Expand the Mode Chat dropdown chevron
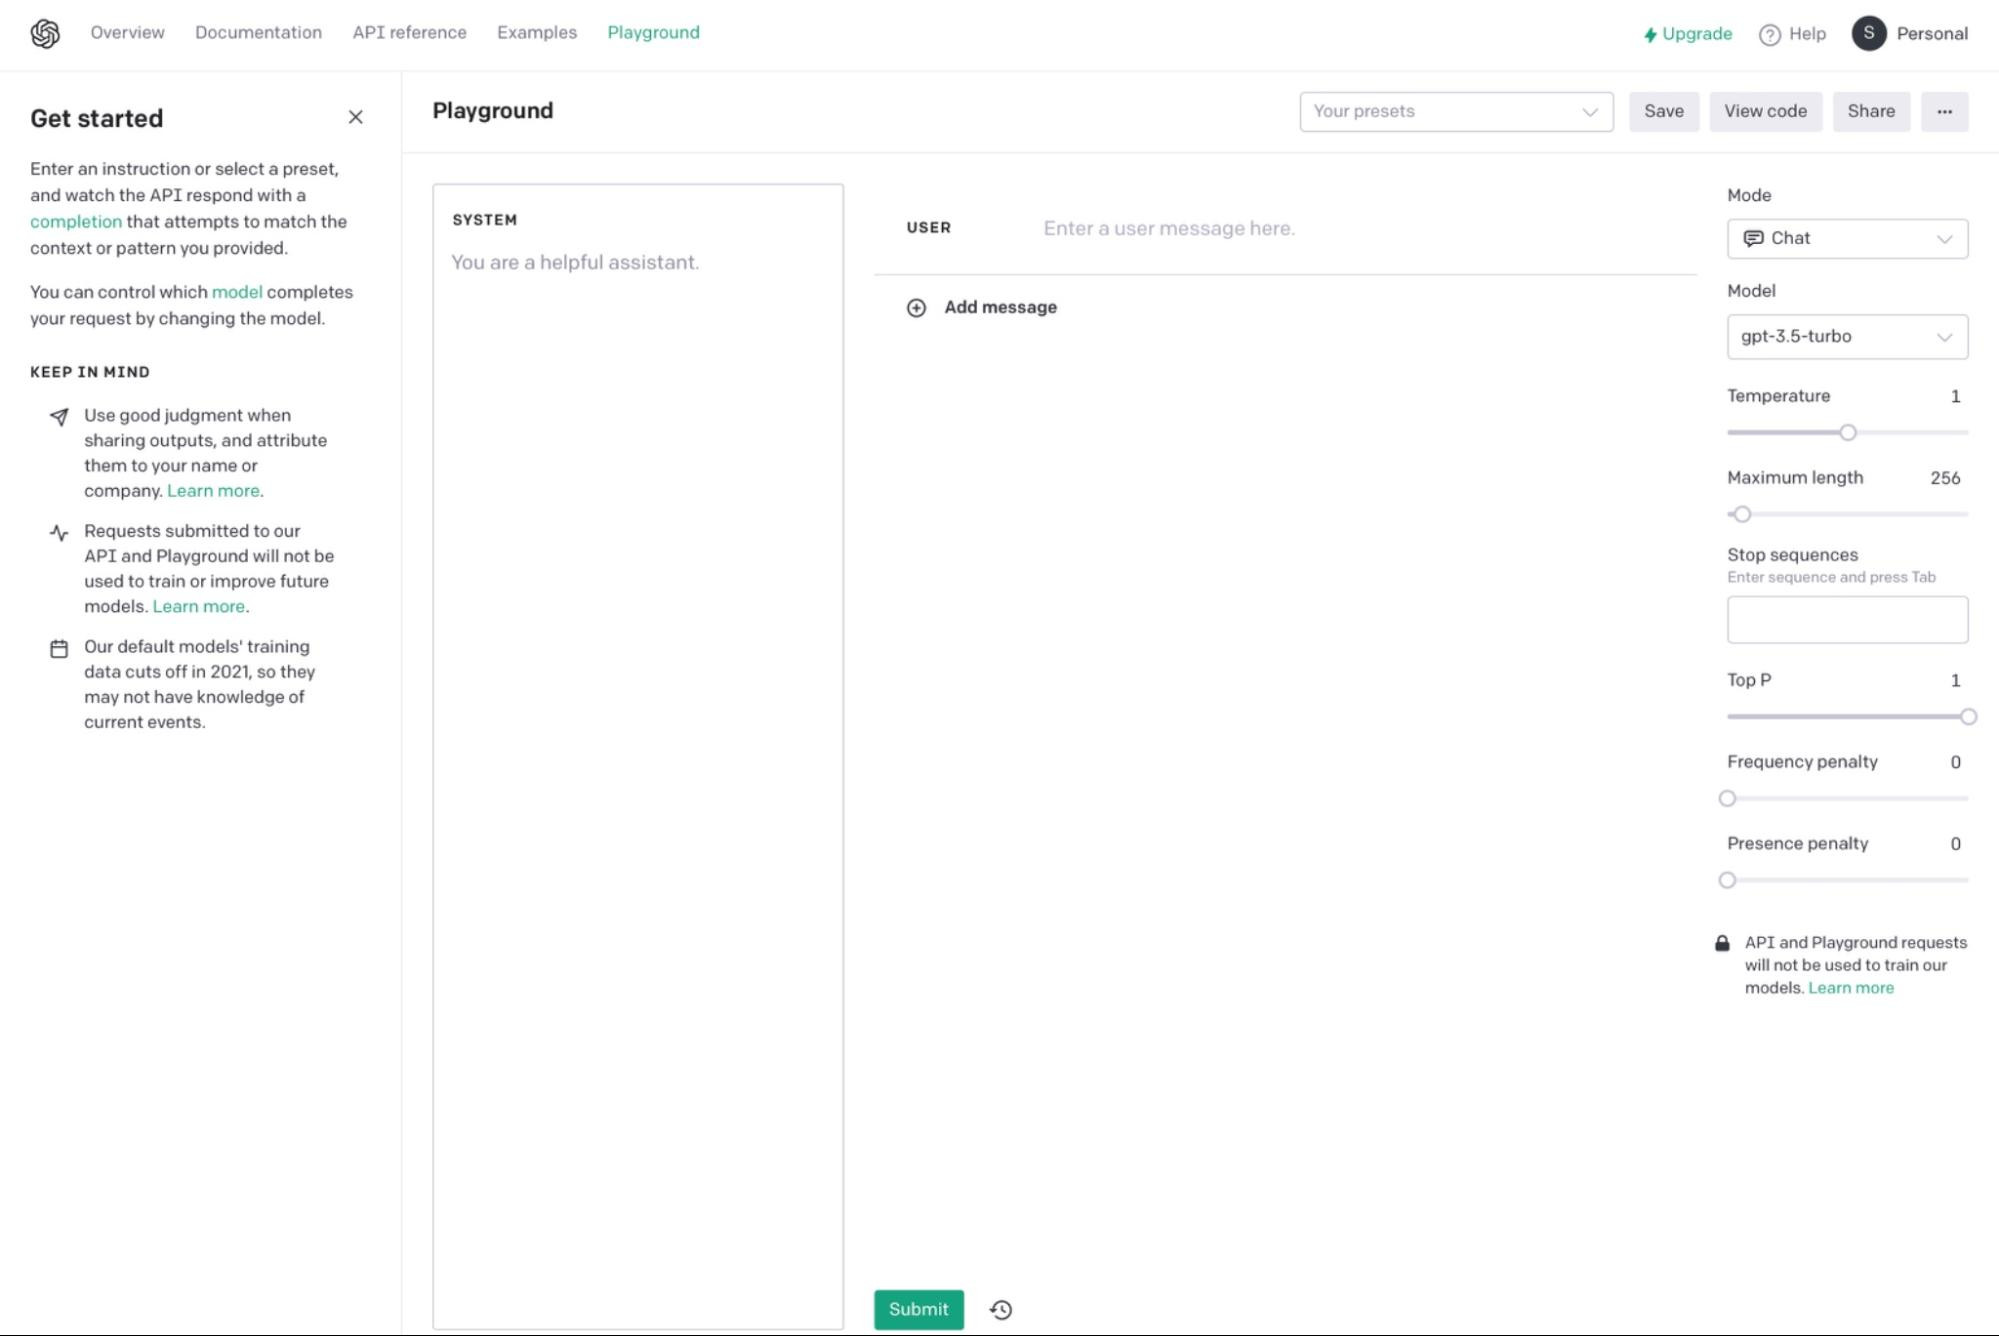This screenshot has width=1999, height=1336. click(1944, 239)
